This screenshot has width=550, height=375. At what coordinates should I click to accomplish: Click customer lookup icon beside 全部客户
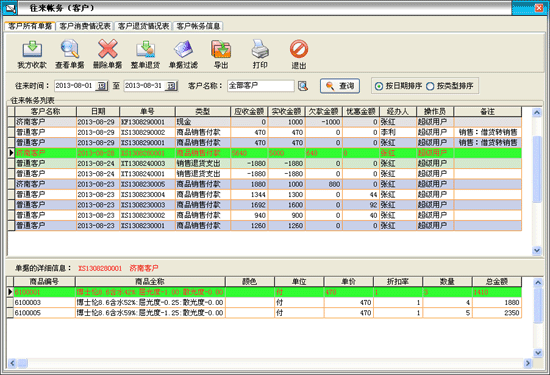(x=303, y=86)
